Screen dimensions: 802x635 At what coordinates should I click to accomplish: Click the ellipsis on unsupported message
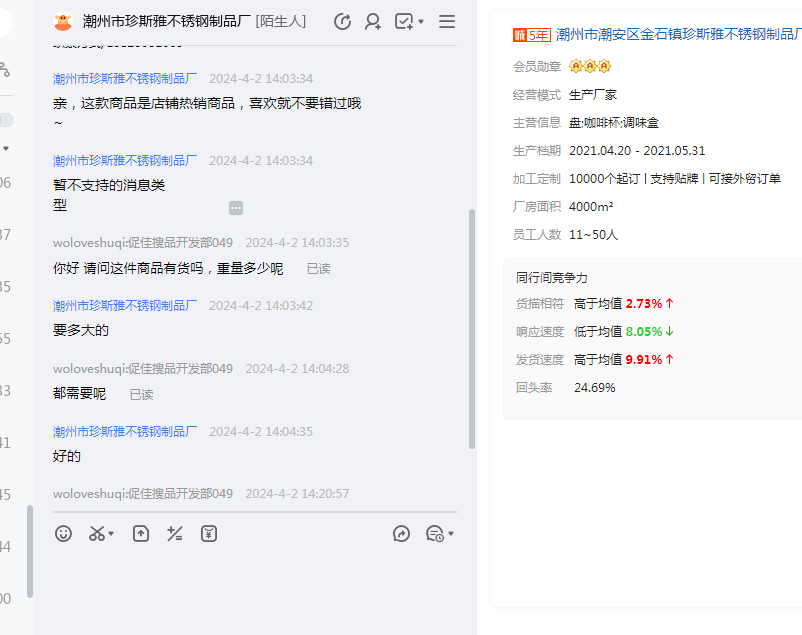point(236,208)
